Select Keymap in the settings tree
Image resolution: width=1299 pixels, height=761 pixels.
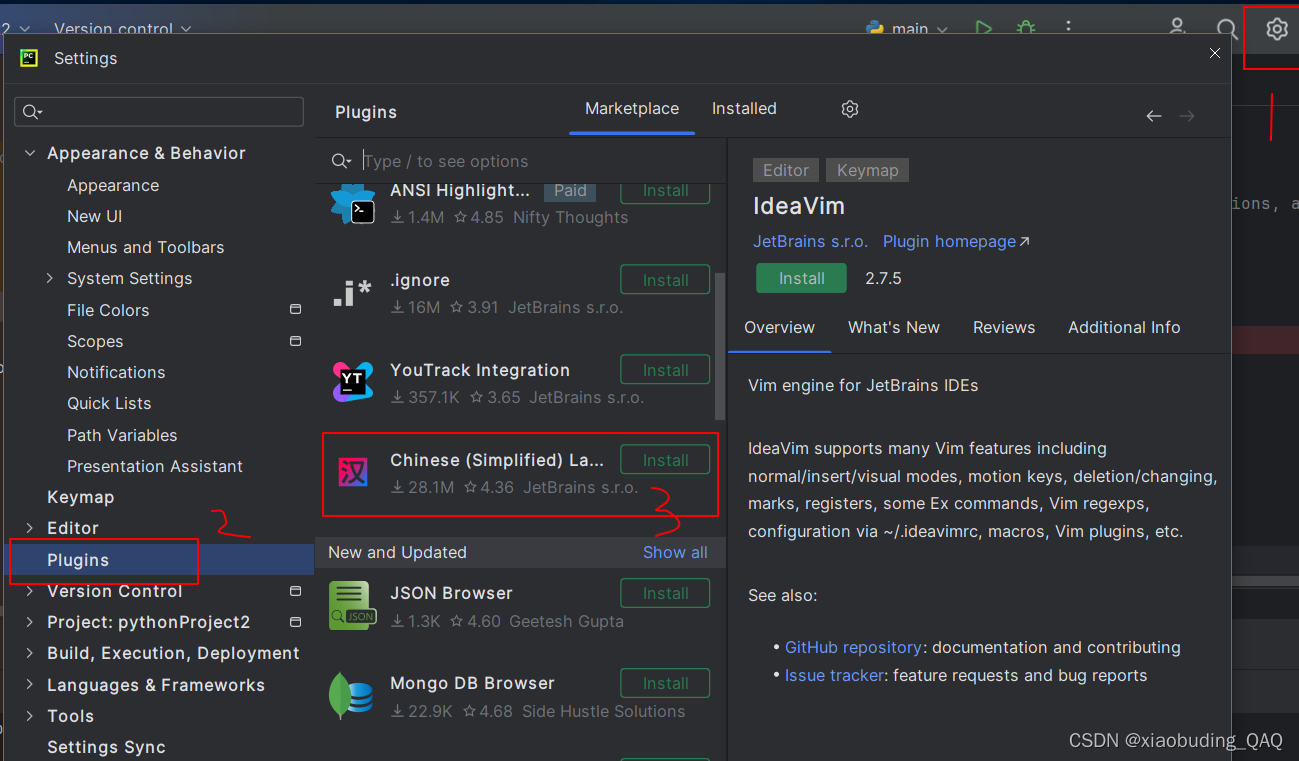80,497
